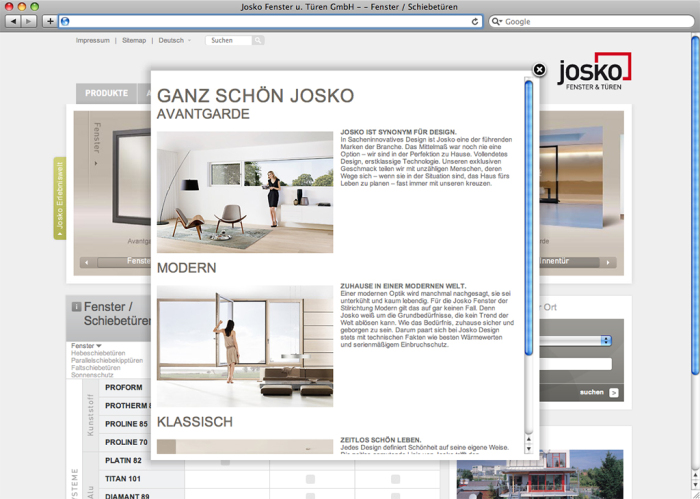Select the Innentür carousel label

(554, 261)
